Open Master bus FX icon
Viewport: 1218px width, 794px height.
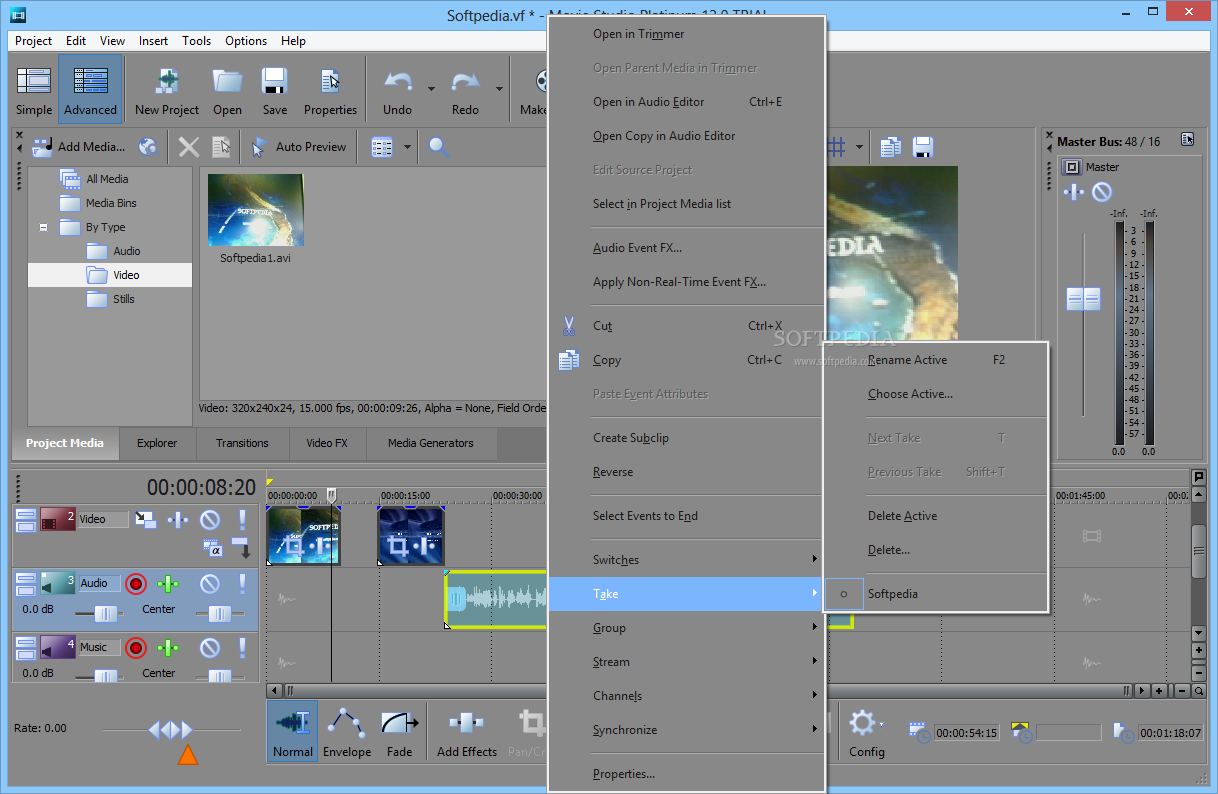click(x=1073, y=191)
